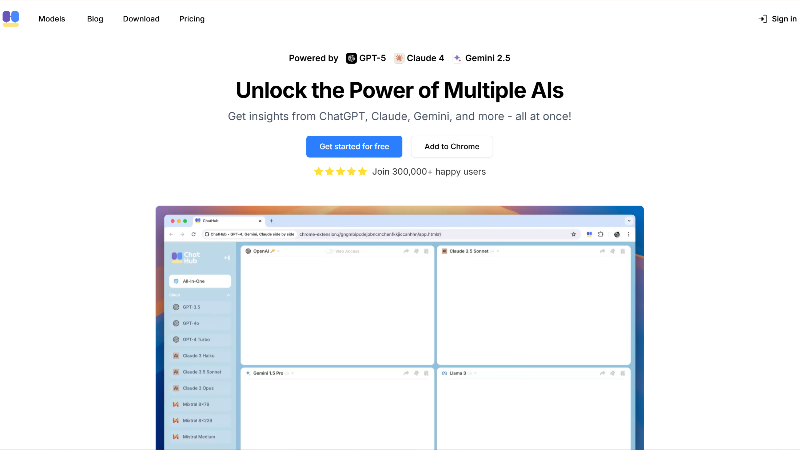
Task: Click the Claude 4 logo icon
Action: (x=399, y=58)
